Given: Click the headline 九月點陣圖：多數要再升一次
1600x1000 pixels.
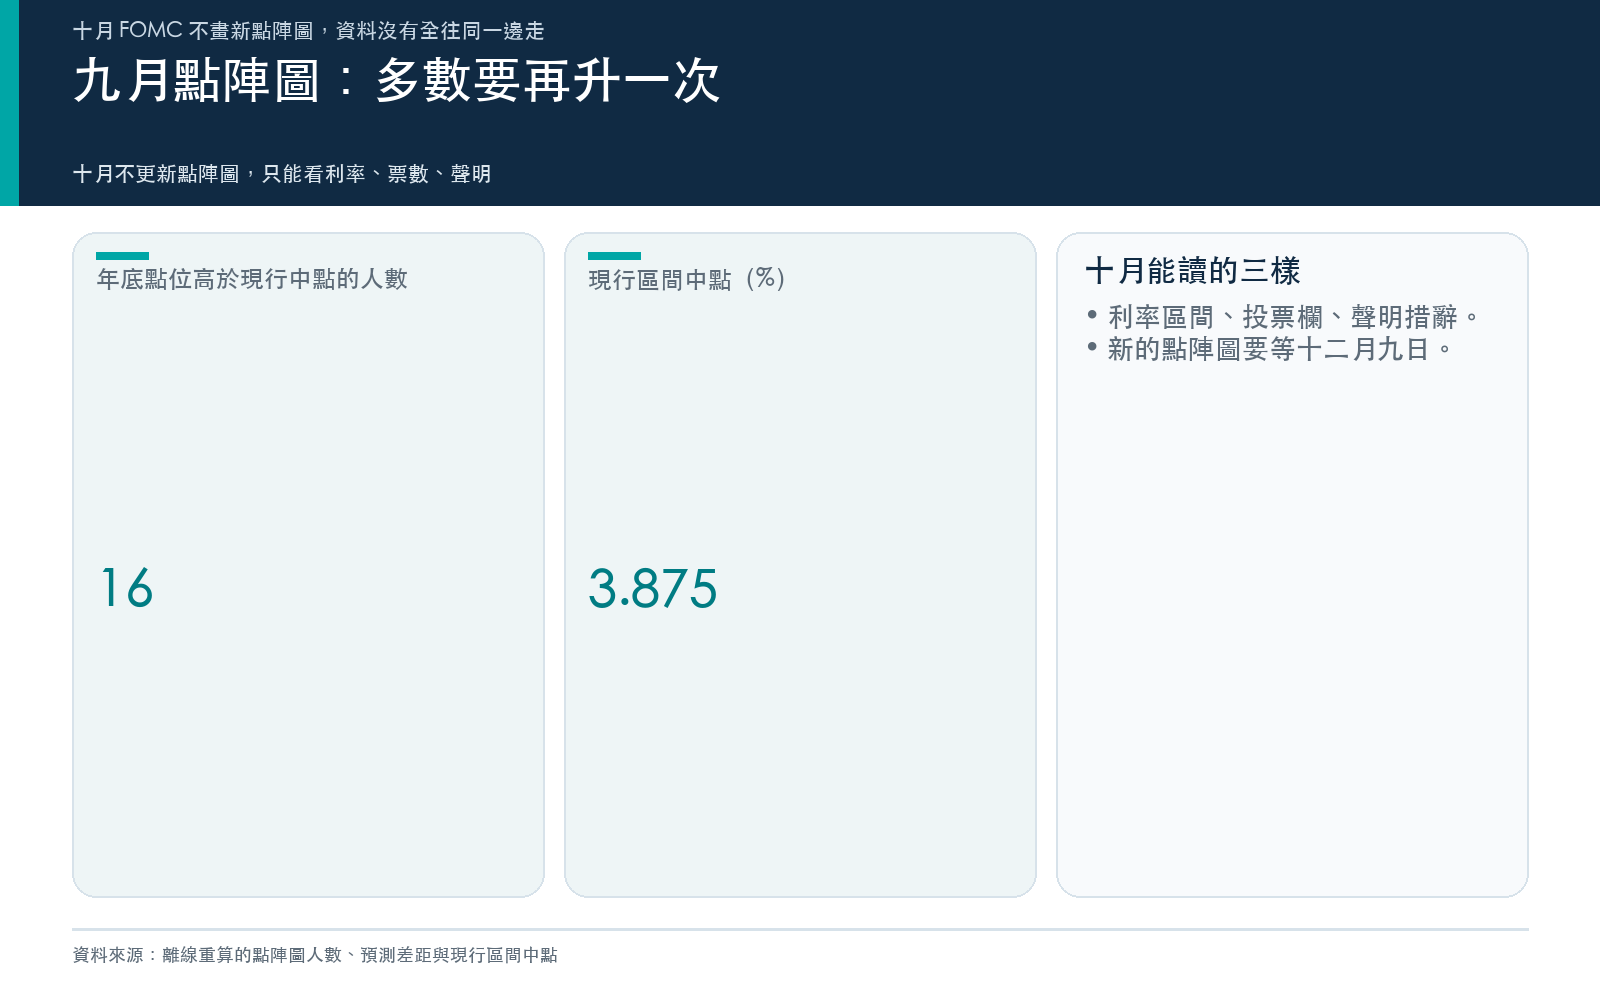Looking at the screenshot, I should tap(397, 81).
